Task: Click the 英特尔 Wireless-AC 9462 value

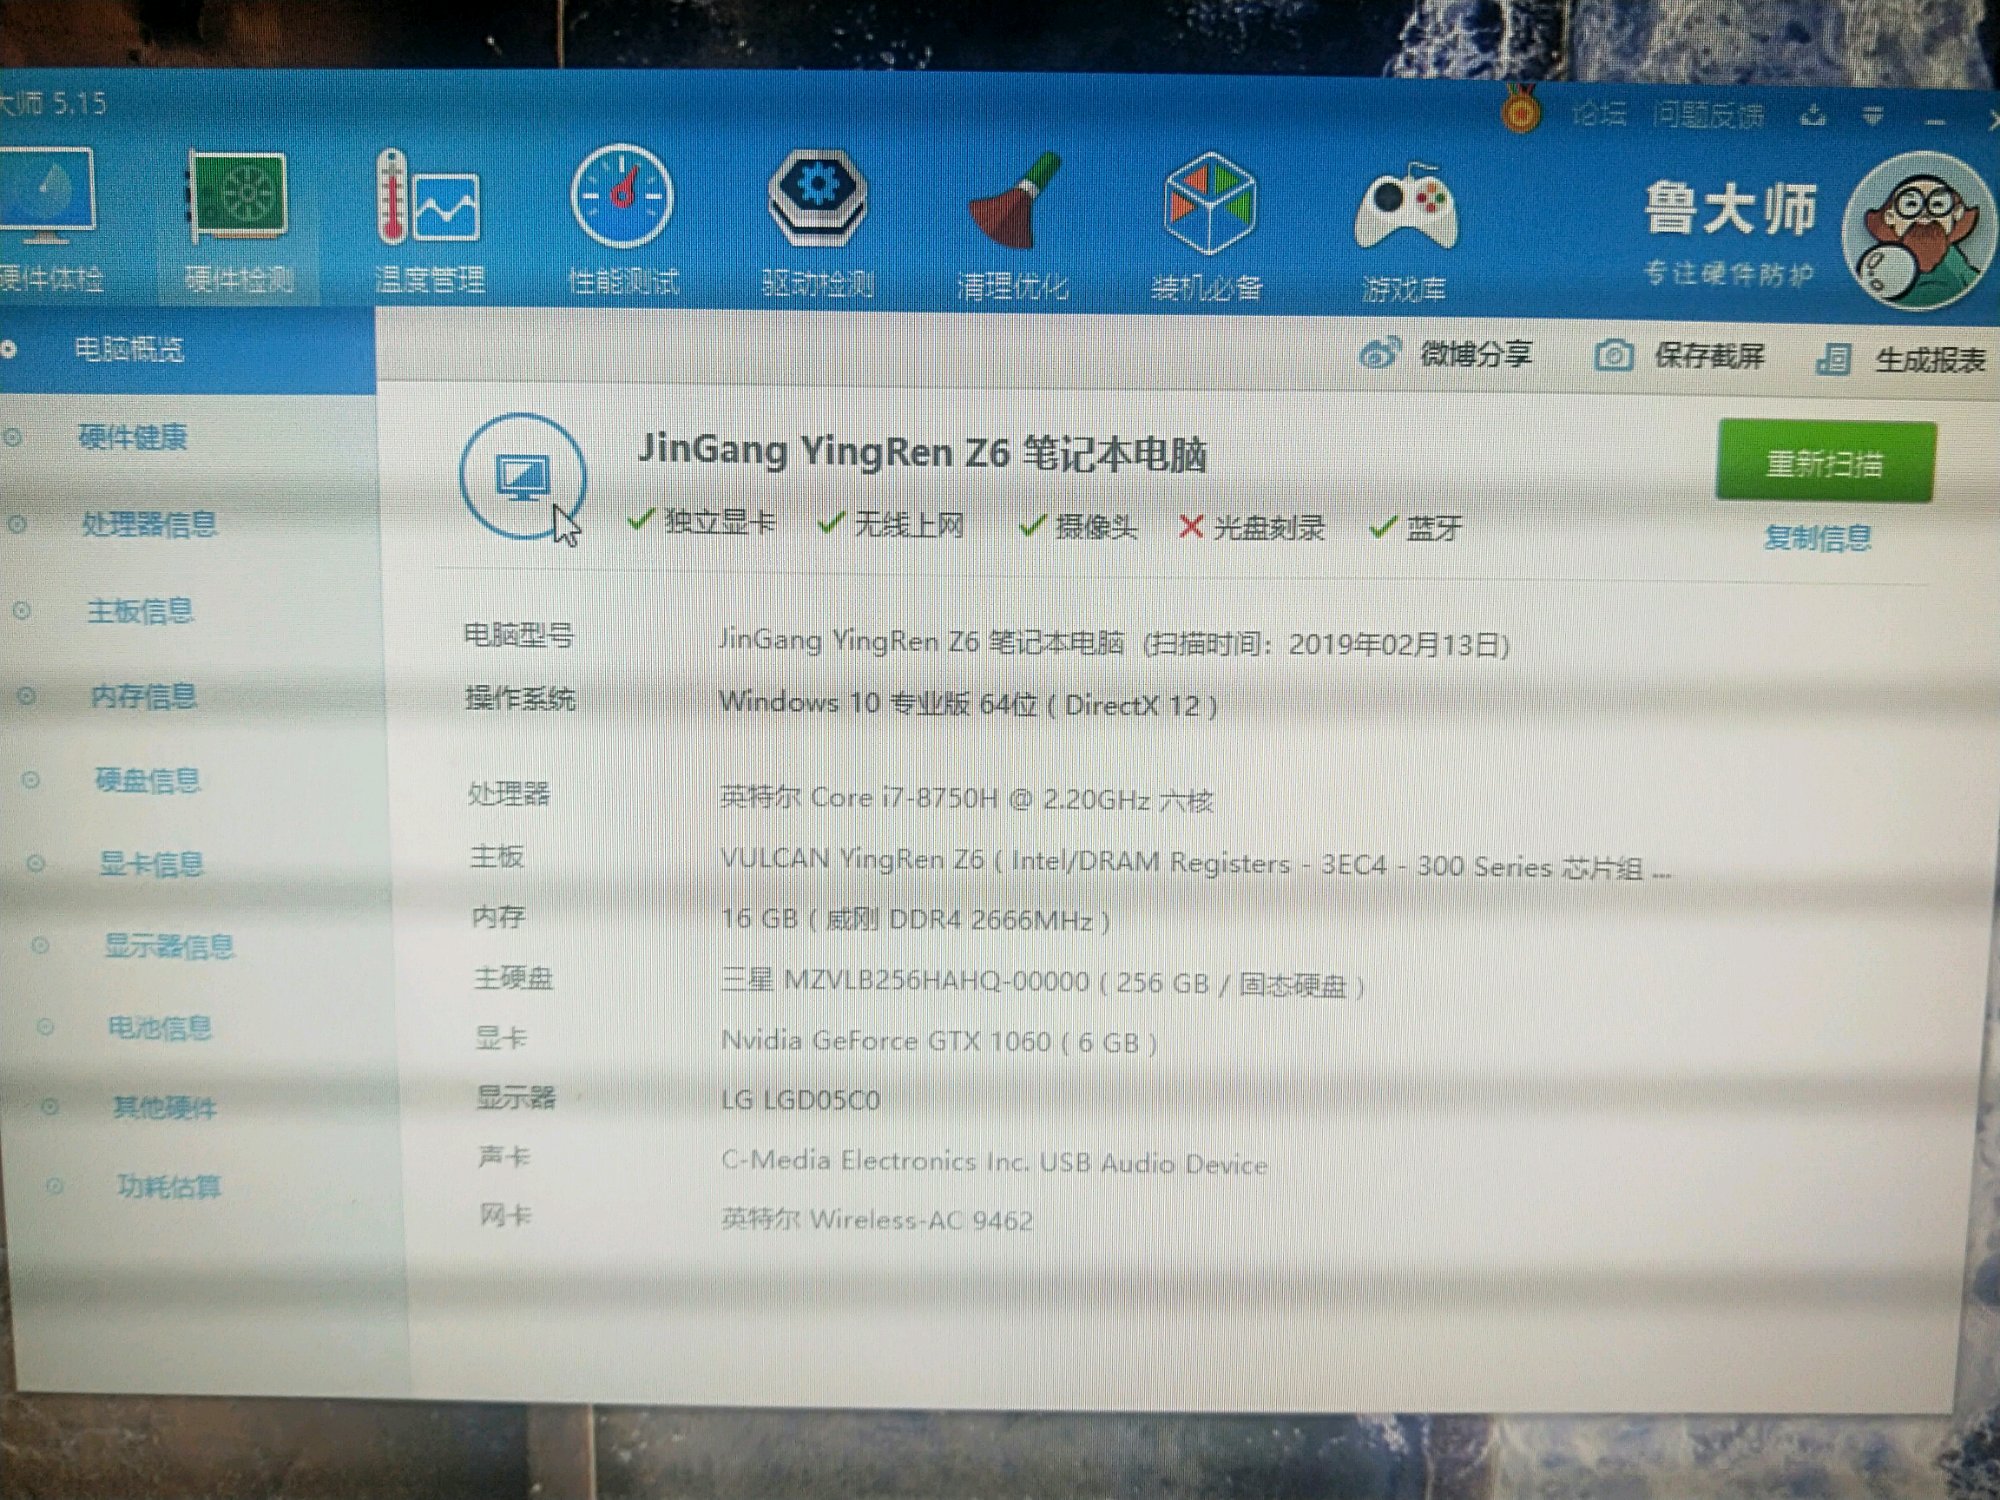Action: (877, 1219)
